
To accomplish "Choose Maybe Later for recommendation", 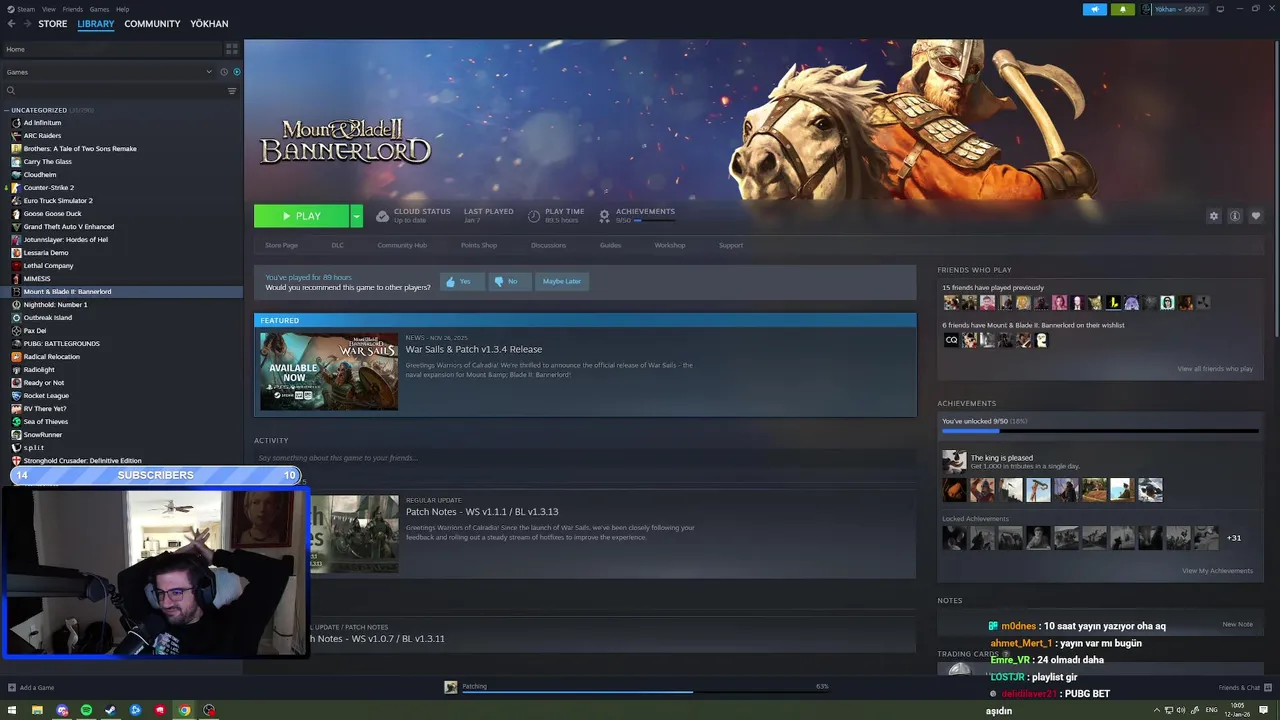I will click(562, 281).
